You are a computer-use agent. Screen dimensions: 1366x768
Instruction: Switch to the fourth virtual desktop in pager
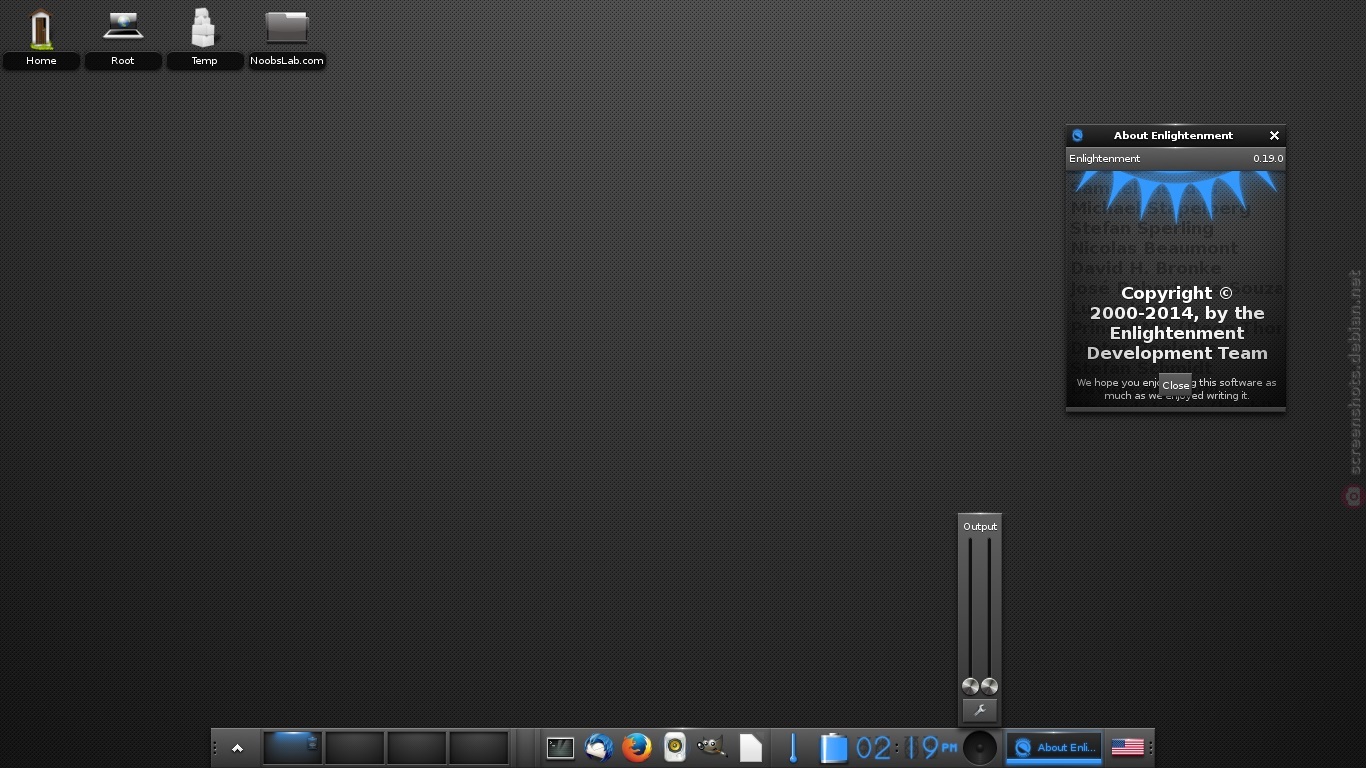point(479,748)
